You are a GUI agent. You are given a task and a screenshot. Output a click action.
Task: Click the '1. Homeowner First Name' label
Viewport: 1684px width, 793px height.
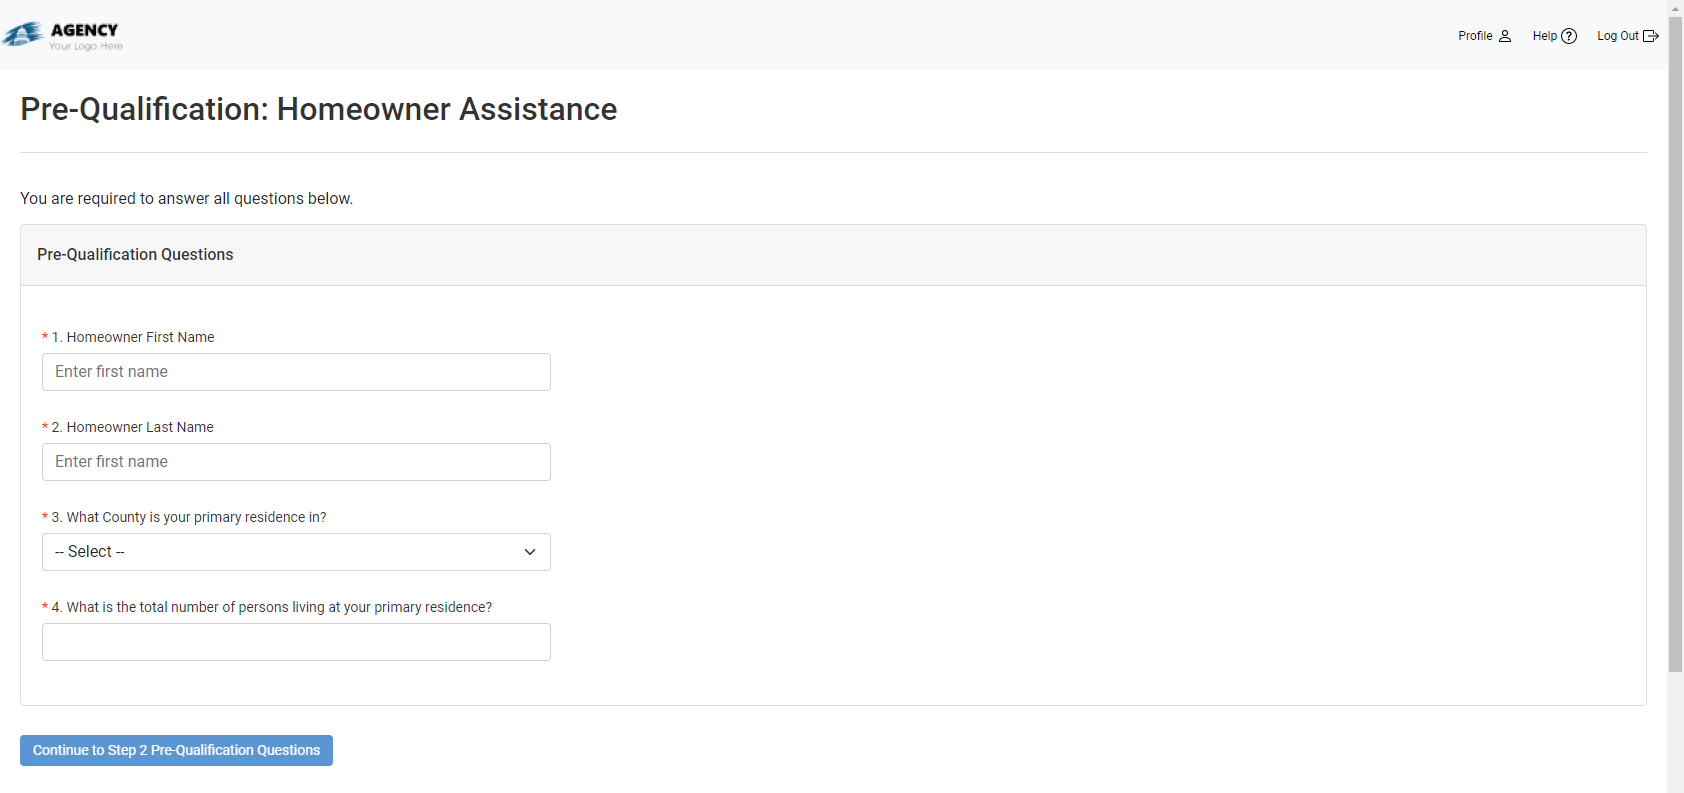pyautogui.click(x=133, y=337)
